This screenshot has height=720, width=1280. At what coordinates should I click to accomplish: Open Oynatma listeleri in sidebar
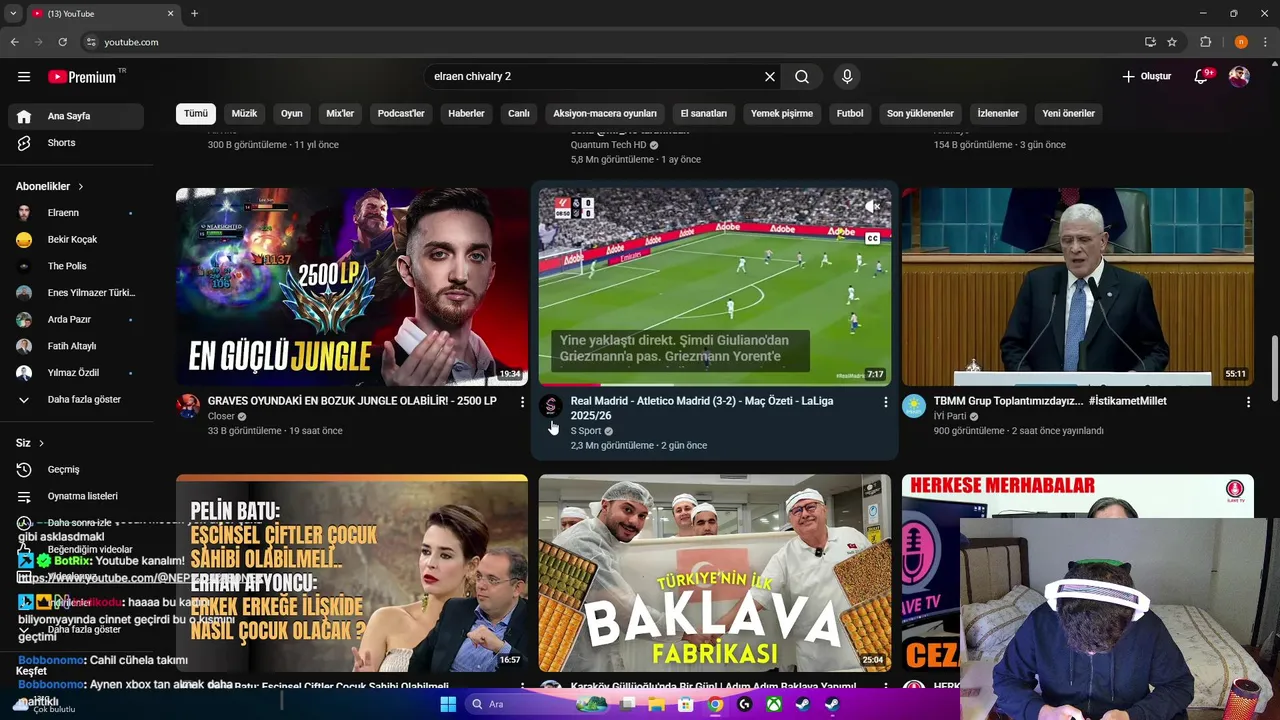click(76, 496)
